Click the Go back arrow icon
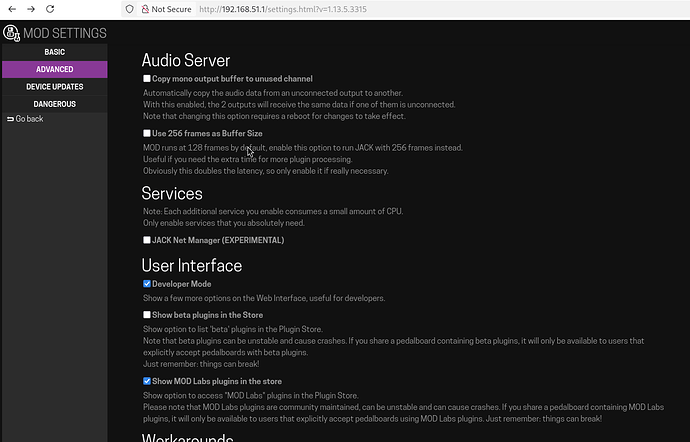The width and height of the screenshot is (690, 442). 10,119
